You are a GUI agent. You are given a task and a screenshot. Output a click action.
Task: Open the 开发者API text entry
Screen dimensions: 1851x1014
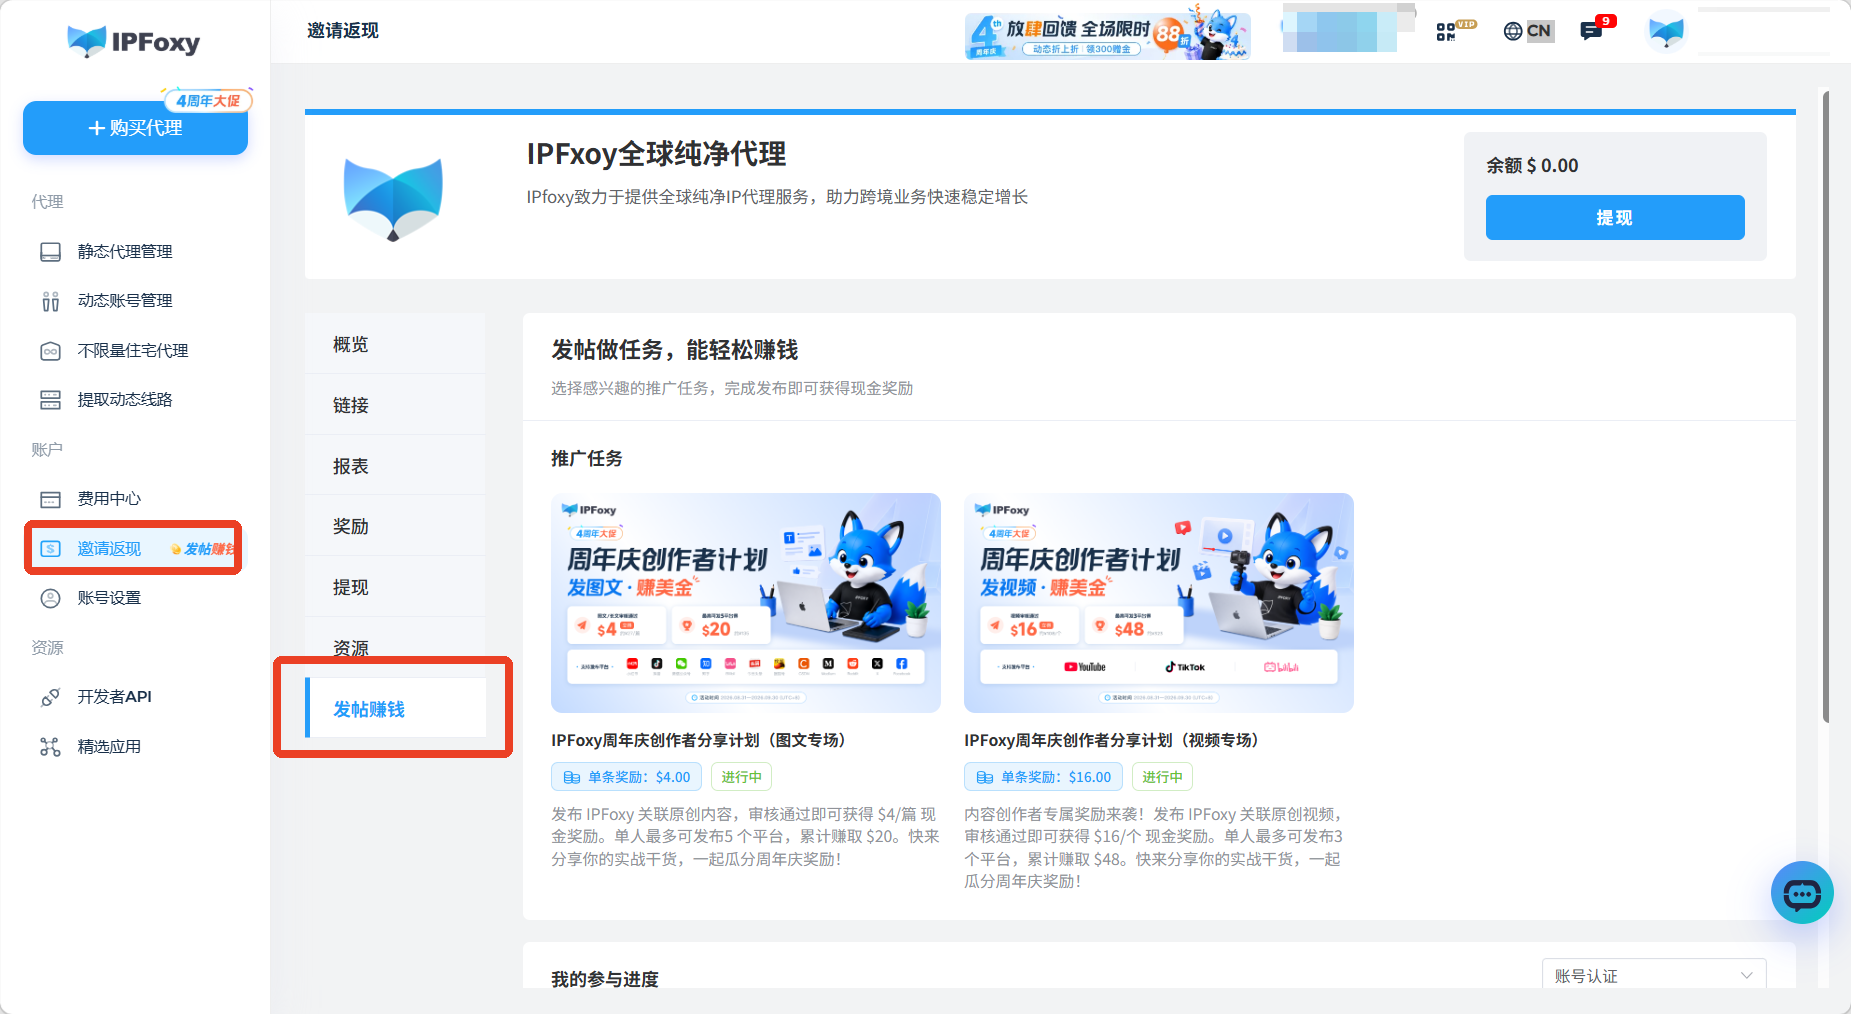(x=114, y=697)
